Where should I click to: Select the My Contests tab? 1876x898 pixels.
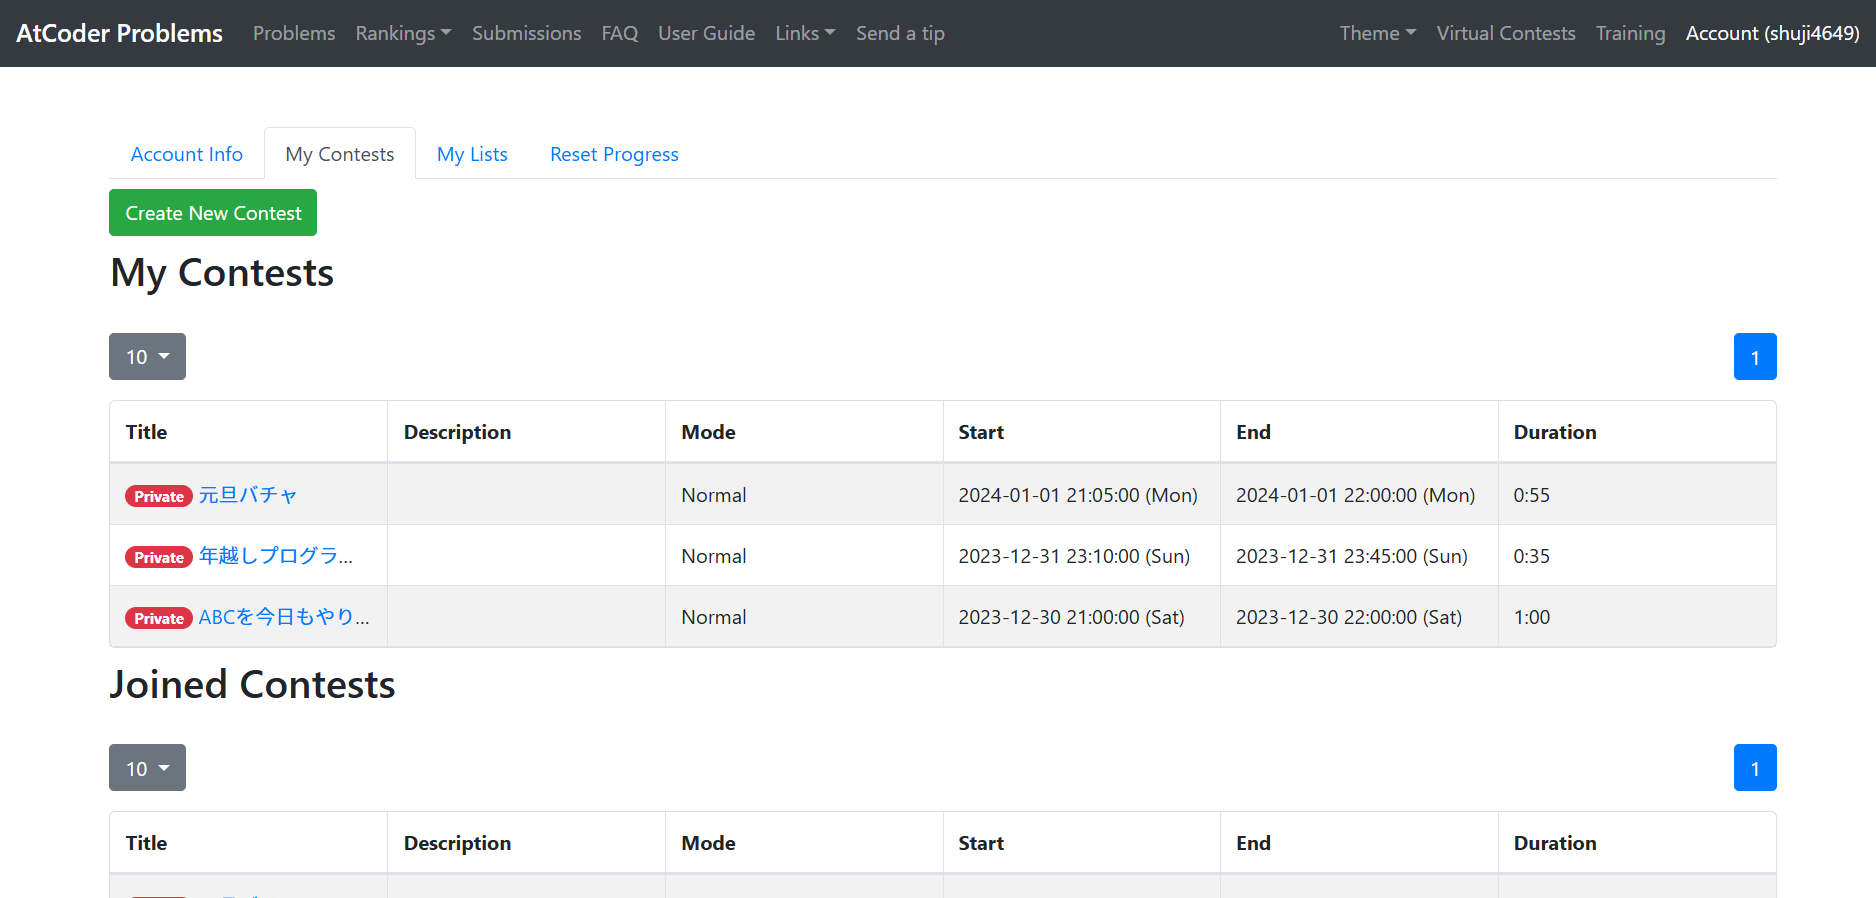tap(340, 154)
